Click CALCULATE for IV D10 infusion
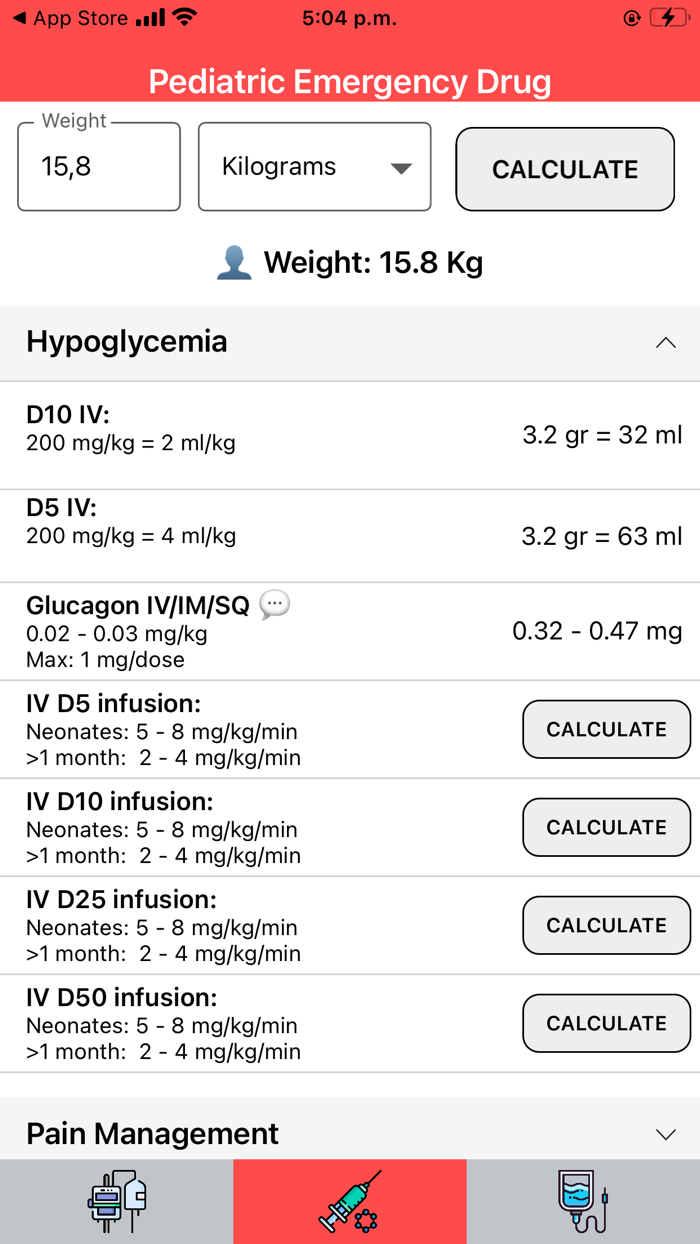Image resolution: width=700 pixels, height=1244 pixels. (606, 827)
